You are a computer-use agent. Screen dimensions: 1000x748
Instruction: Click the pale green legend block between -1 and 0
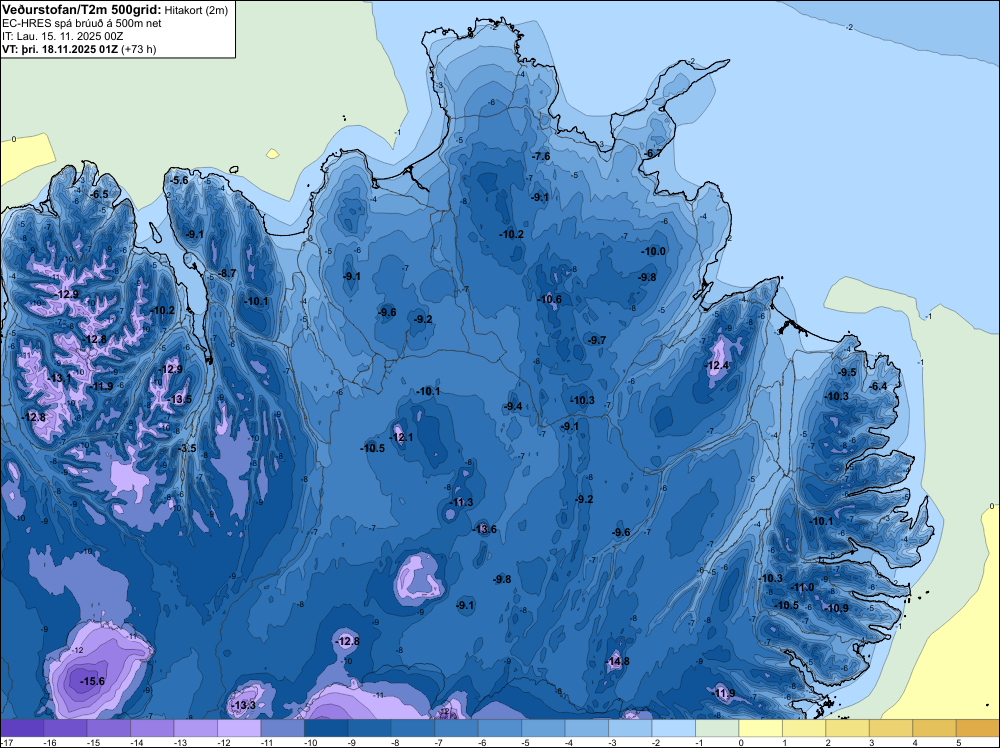click(x=717, y=728)
